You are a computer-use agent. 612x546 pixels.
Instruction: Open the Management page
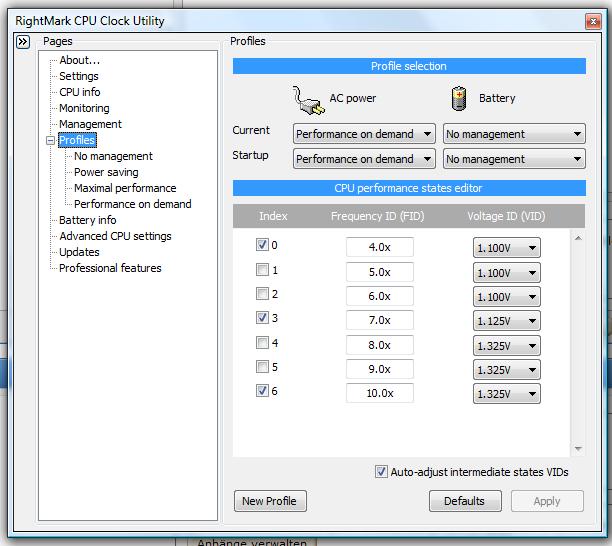91,124
